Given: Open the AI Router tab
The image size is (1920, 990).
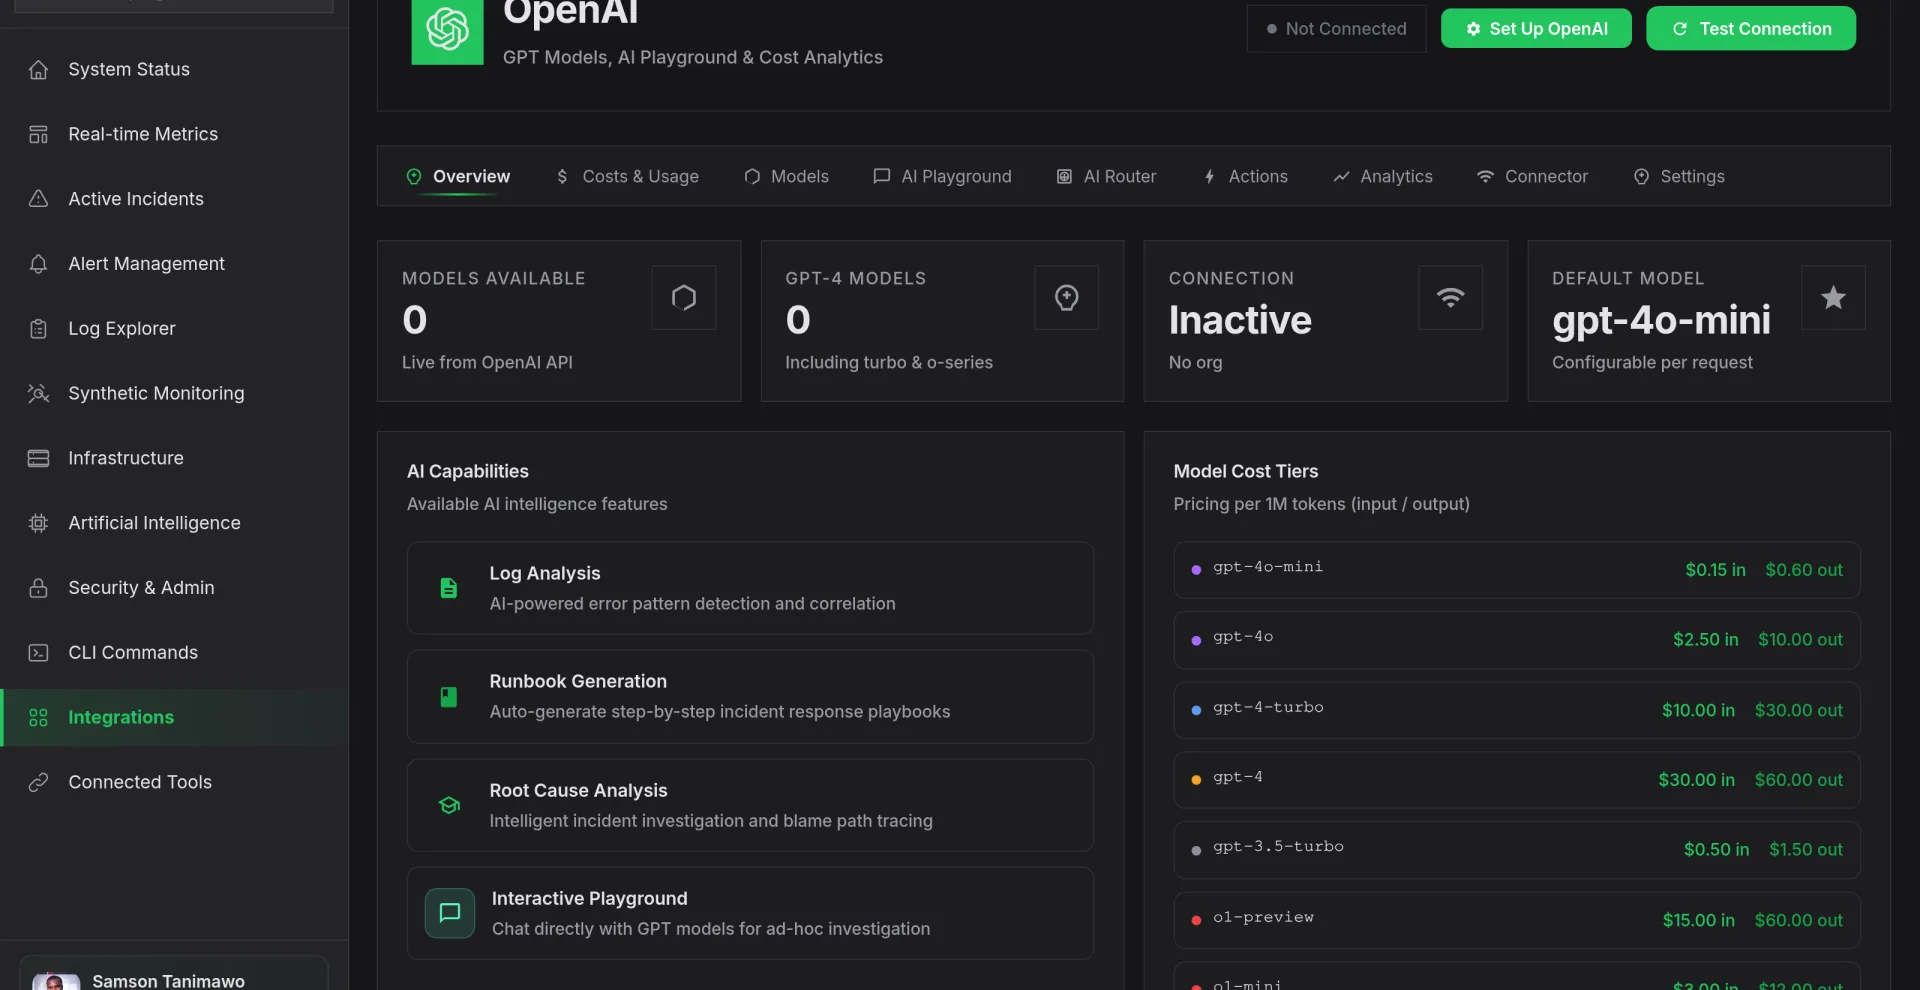Looking at the screenshot, I should coord(1106,177).
